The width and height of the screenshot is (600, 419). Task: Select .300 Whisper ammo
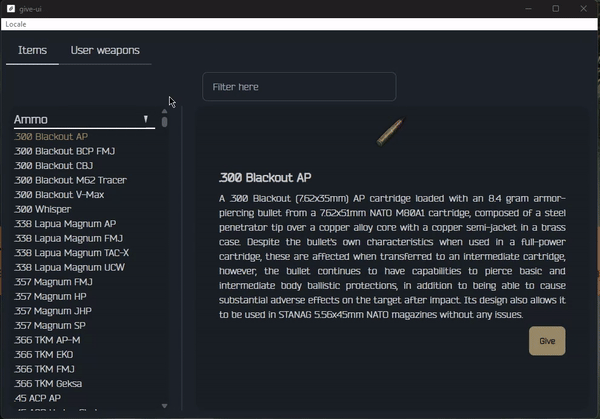[42, 209]
